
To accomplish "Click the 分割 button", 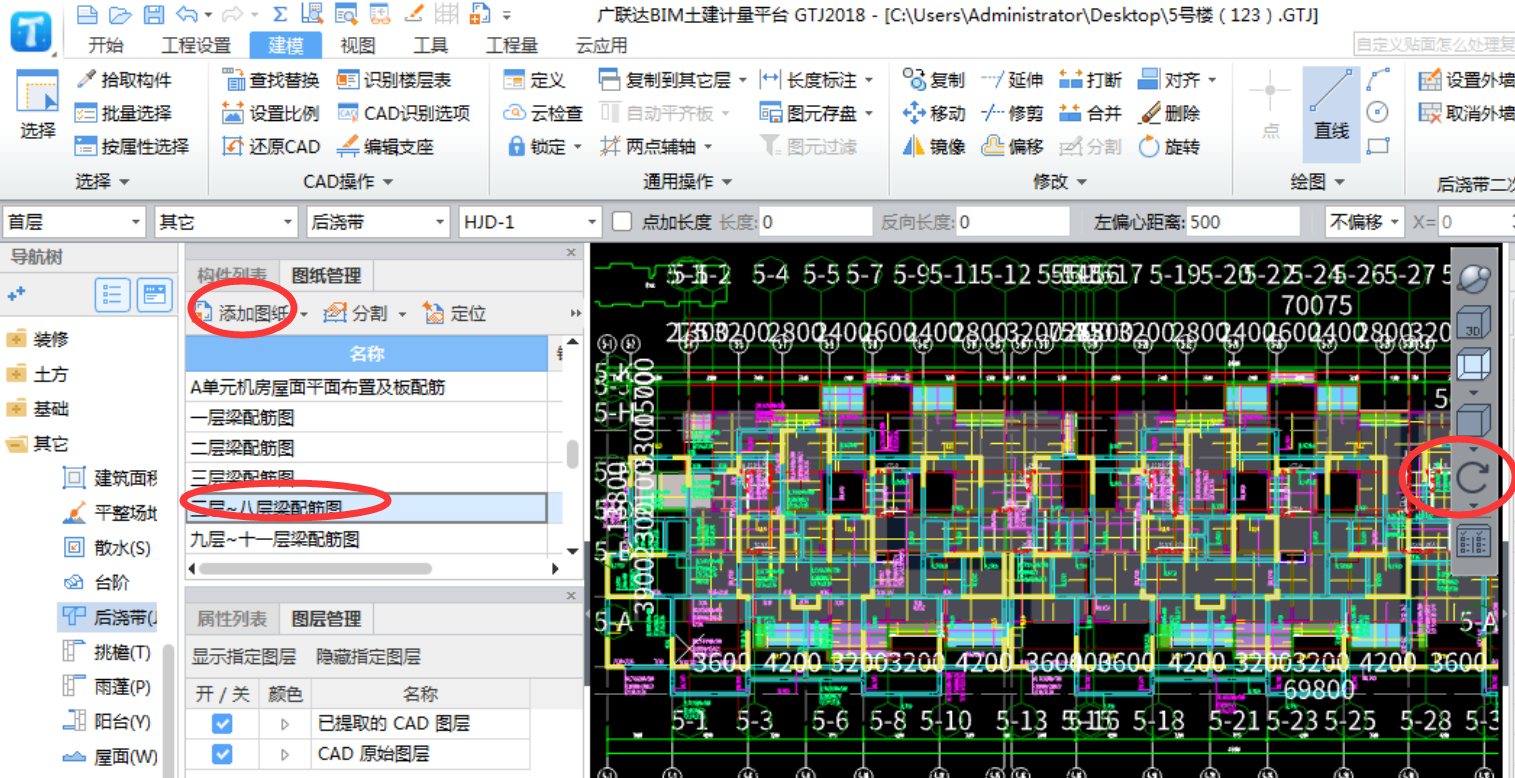I will 357,314.
